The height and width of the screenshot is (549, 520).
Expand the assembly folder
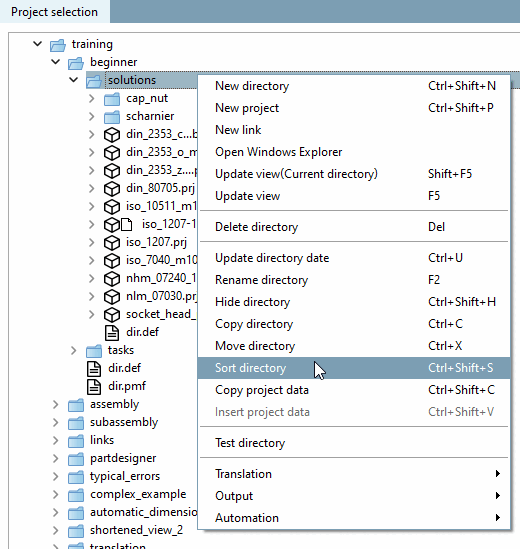(x=55, y=404)
